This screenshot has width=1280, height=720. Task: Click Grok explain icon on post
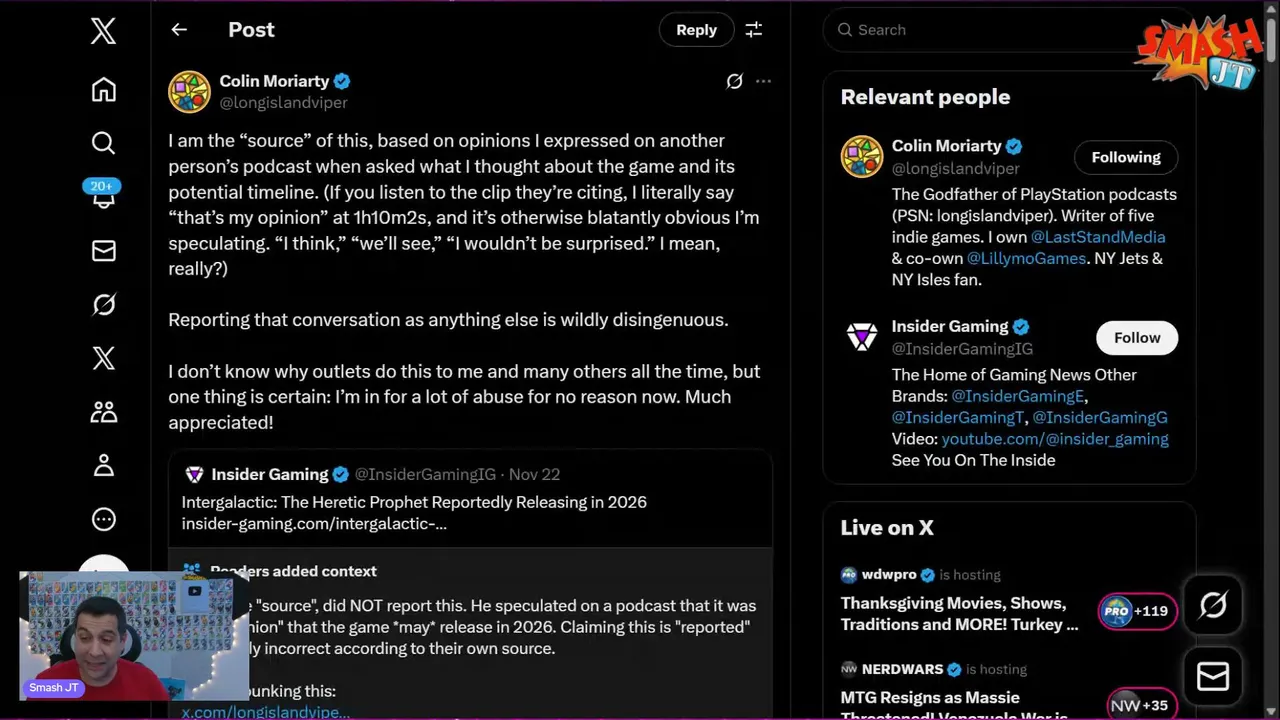pos(734,81)
